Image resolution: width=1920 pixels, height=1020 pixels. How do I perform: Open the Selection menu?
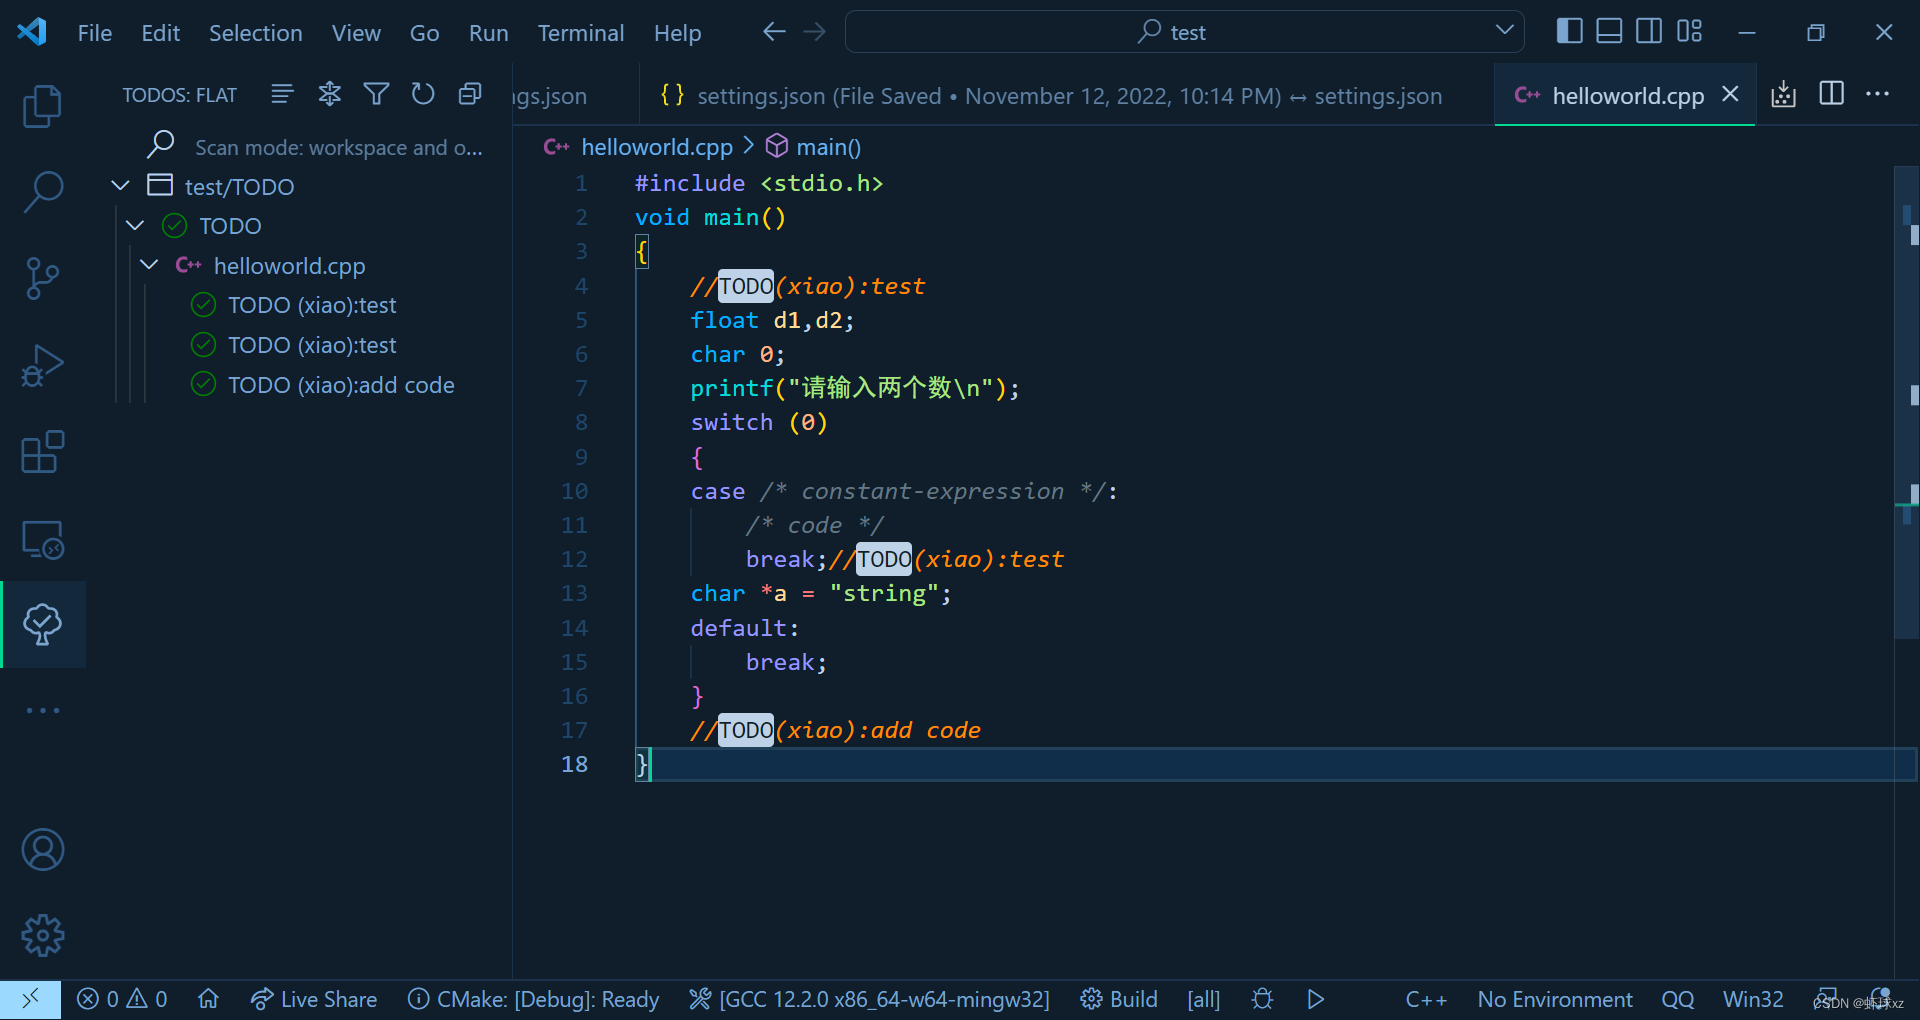coord(255,33)
